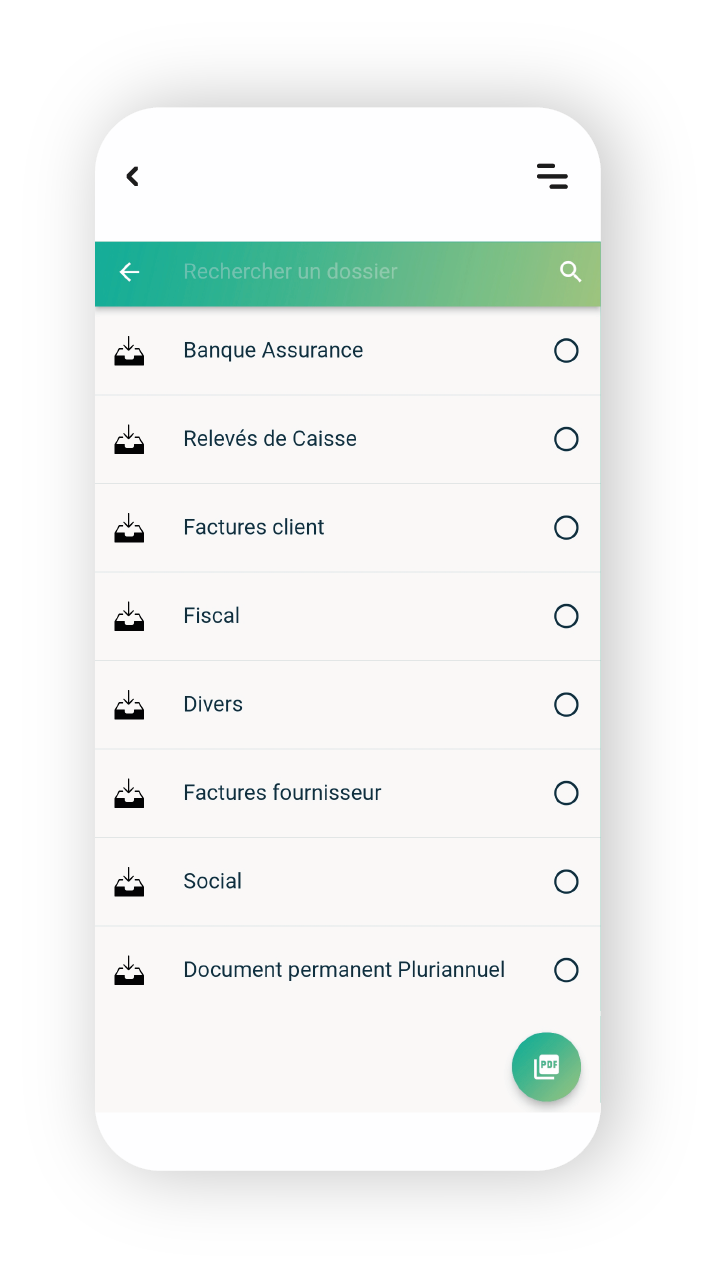Click the inbox icon beside Fiscal
Image resolution: width=720 pixels, height=1278 pixels.
(x=129, y=616)
